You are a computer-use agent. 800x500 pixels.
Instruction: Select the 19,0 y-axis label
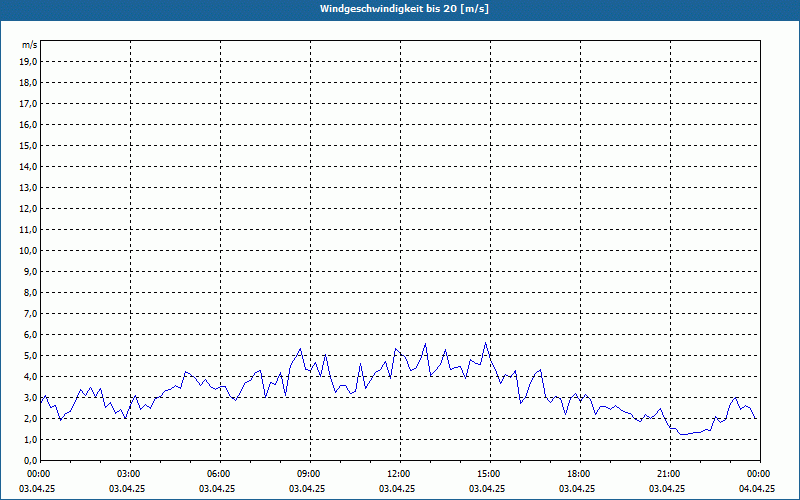(28, 62)
